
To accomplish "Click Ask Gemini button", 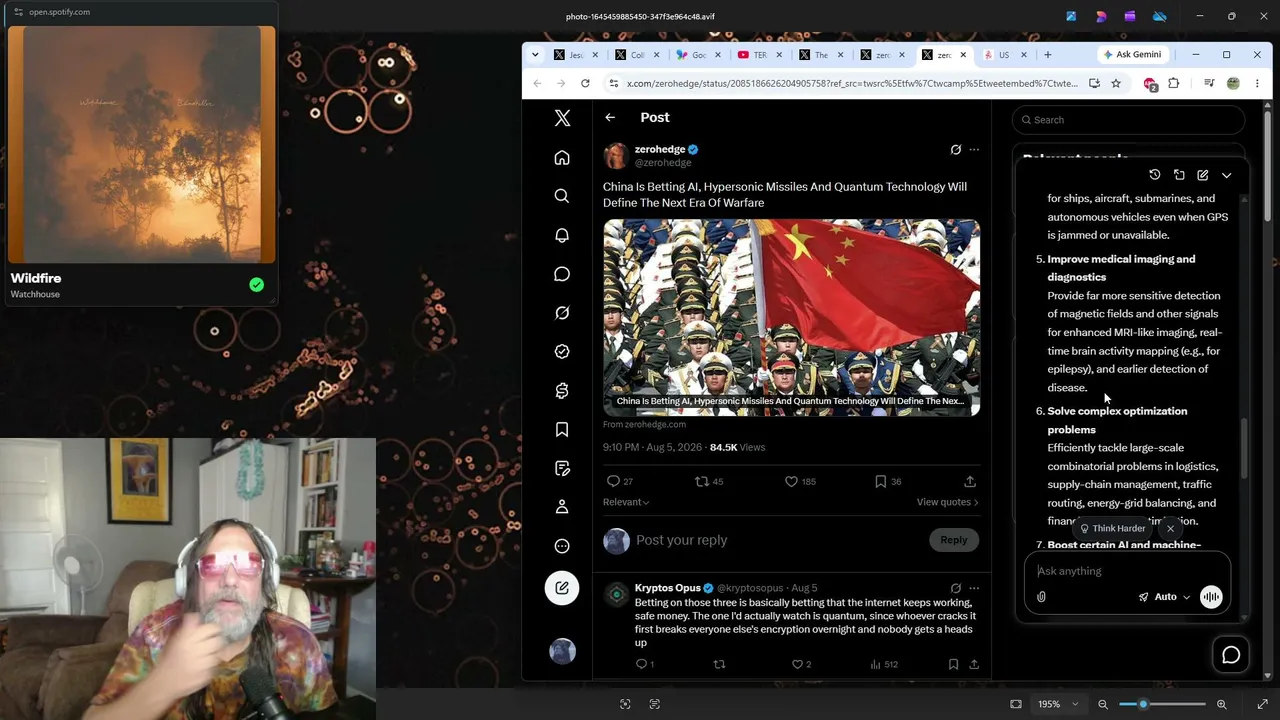I will 1132,55.
